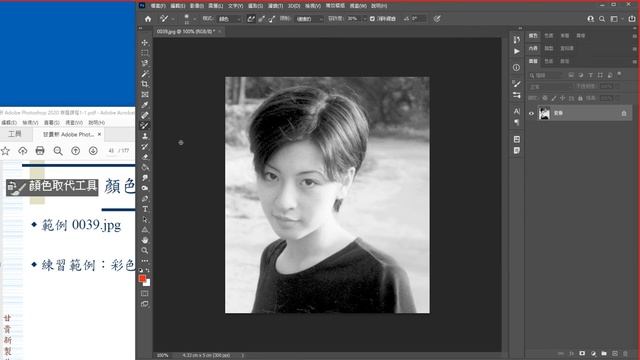This screenshot has height=360, width=640.
Task: Select the Paint Bucket tool
Action: 145,167
